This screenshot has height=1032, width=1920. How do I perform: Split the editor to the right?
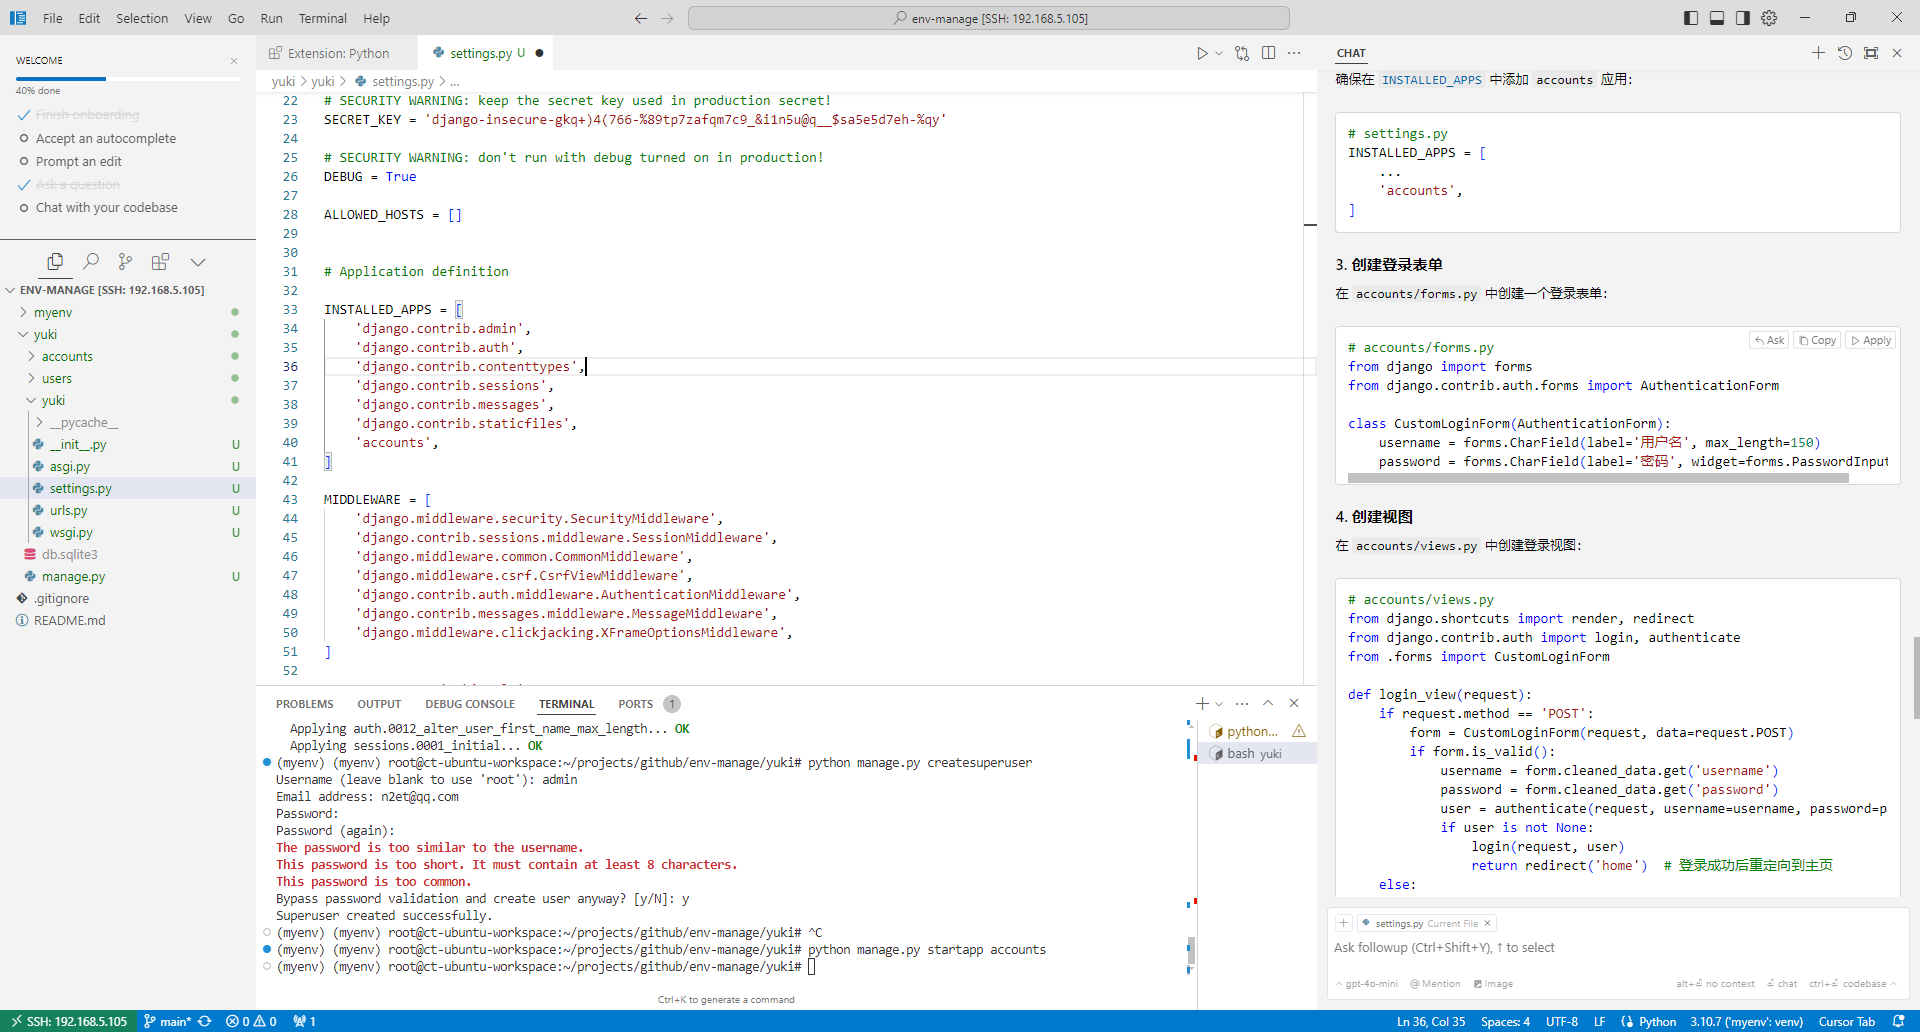(1268, 53)
